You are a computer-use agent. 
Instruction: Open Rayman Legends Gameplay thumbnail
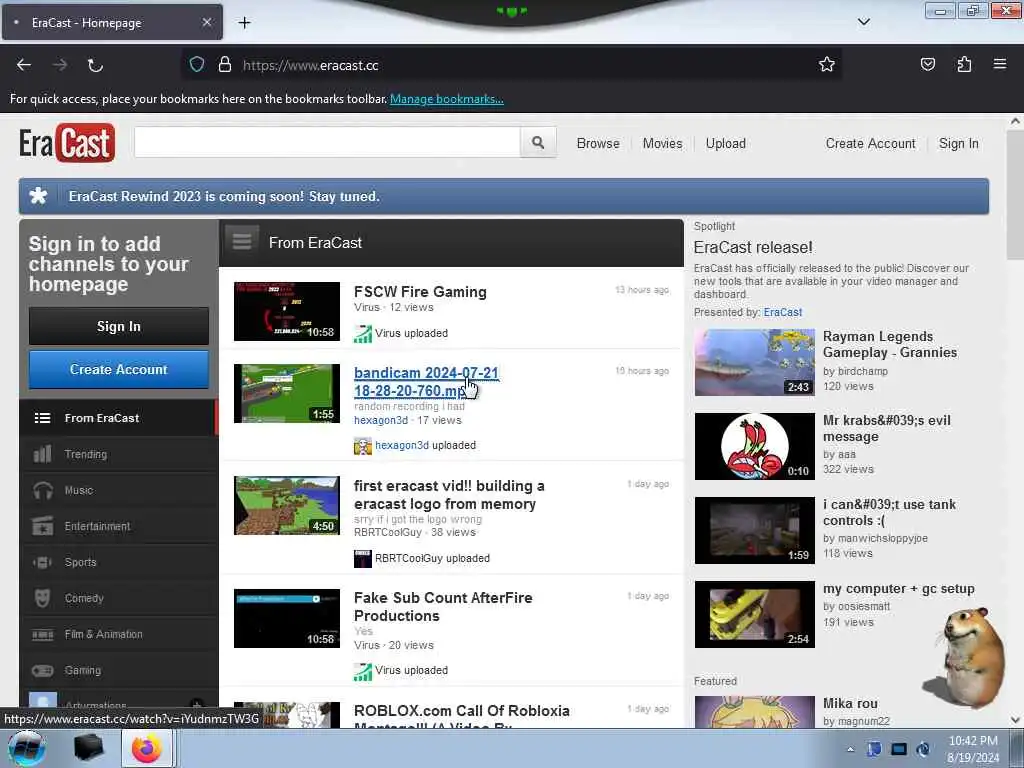coord(754,362)
